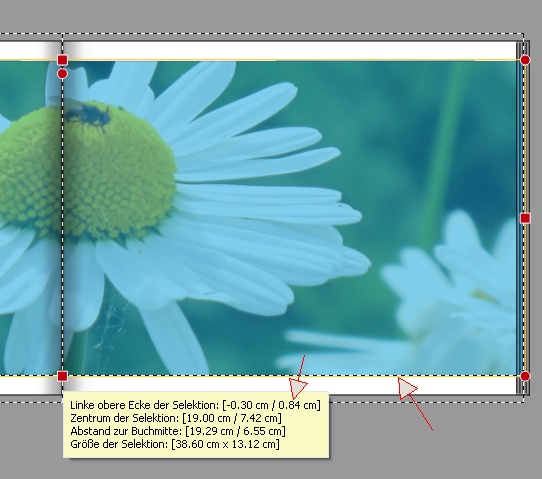Click the 'Größe der Selektion' tooltip line
Viewport: 542px width, 479px height.
(175, 444)
